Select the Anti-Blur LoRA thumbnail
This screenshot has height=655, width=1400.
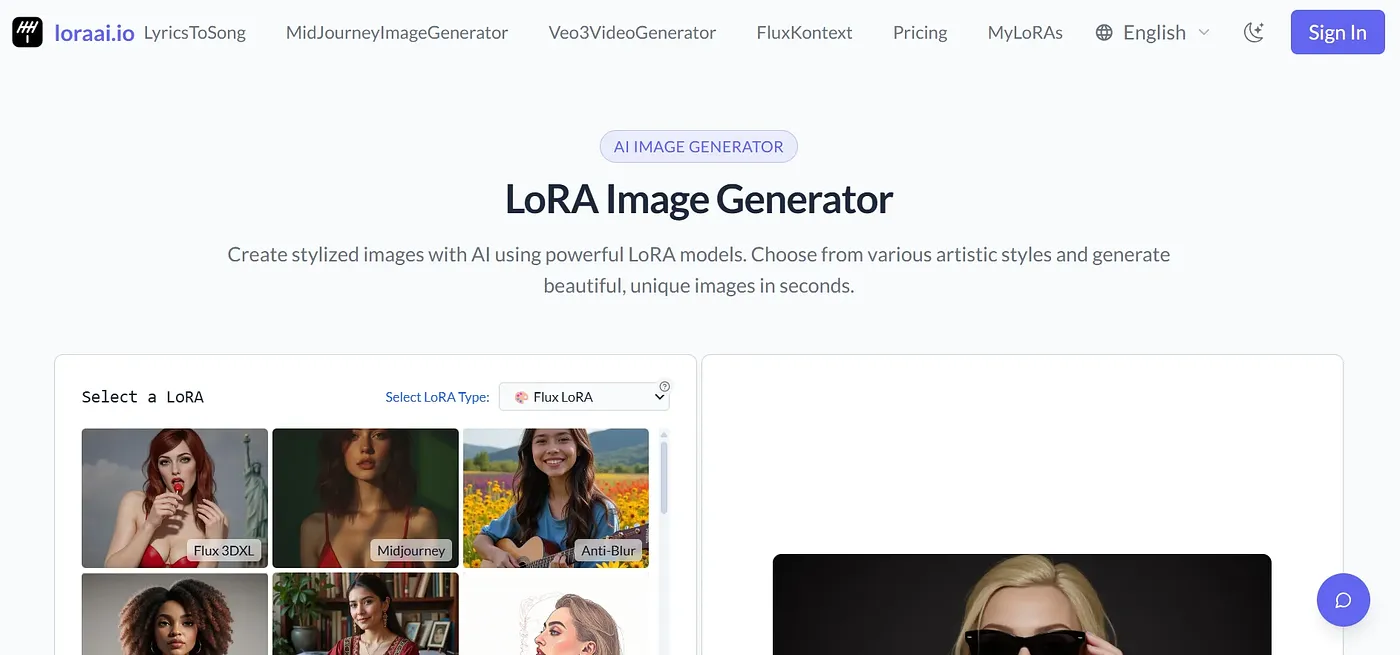point(556,498)
